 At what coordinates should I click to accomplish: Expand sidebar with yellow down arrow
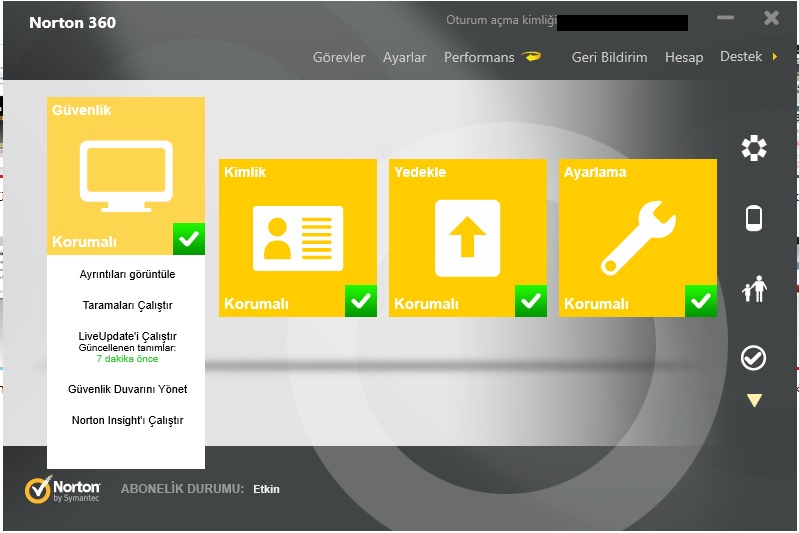click(754, 400)
